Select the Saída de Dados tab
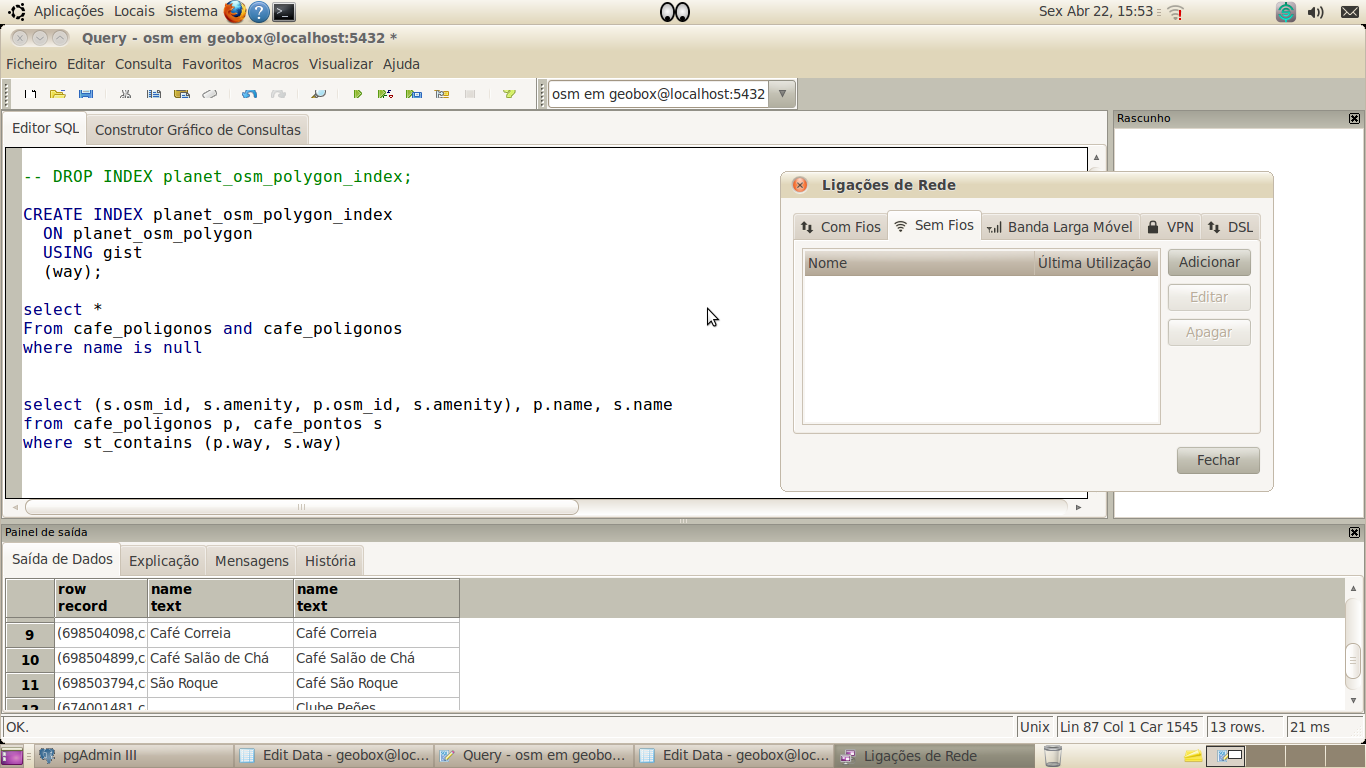 [x=62, y=559]
